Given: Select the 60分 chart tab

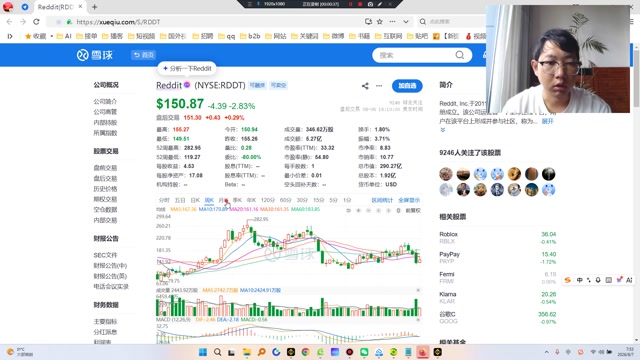Looking at the screenshot, I should click(x=285, y=200).
